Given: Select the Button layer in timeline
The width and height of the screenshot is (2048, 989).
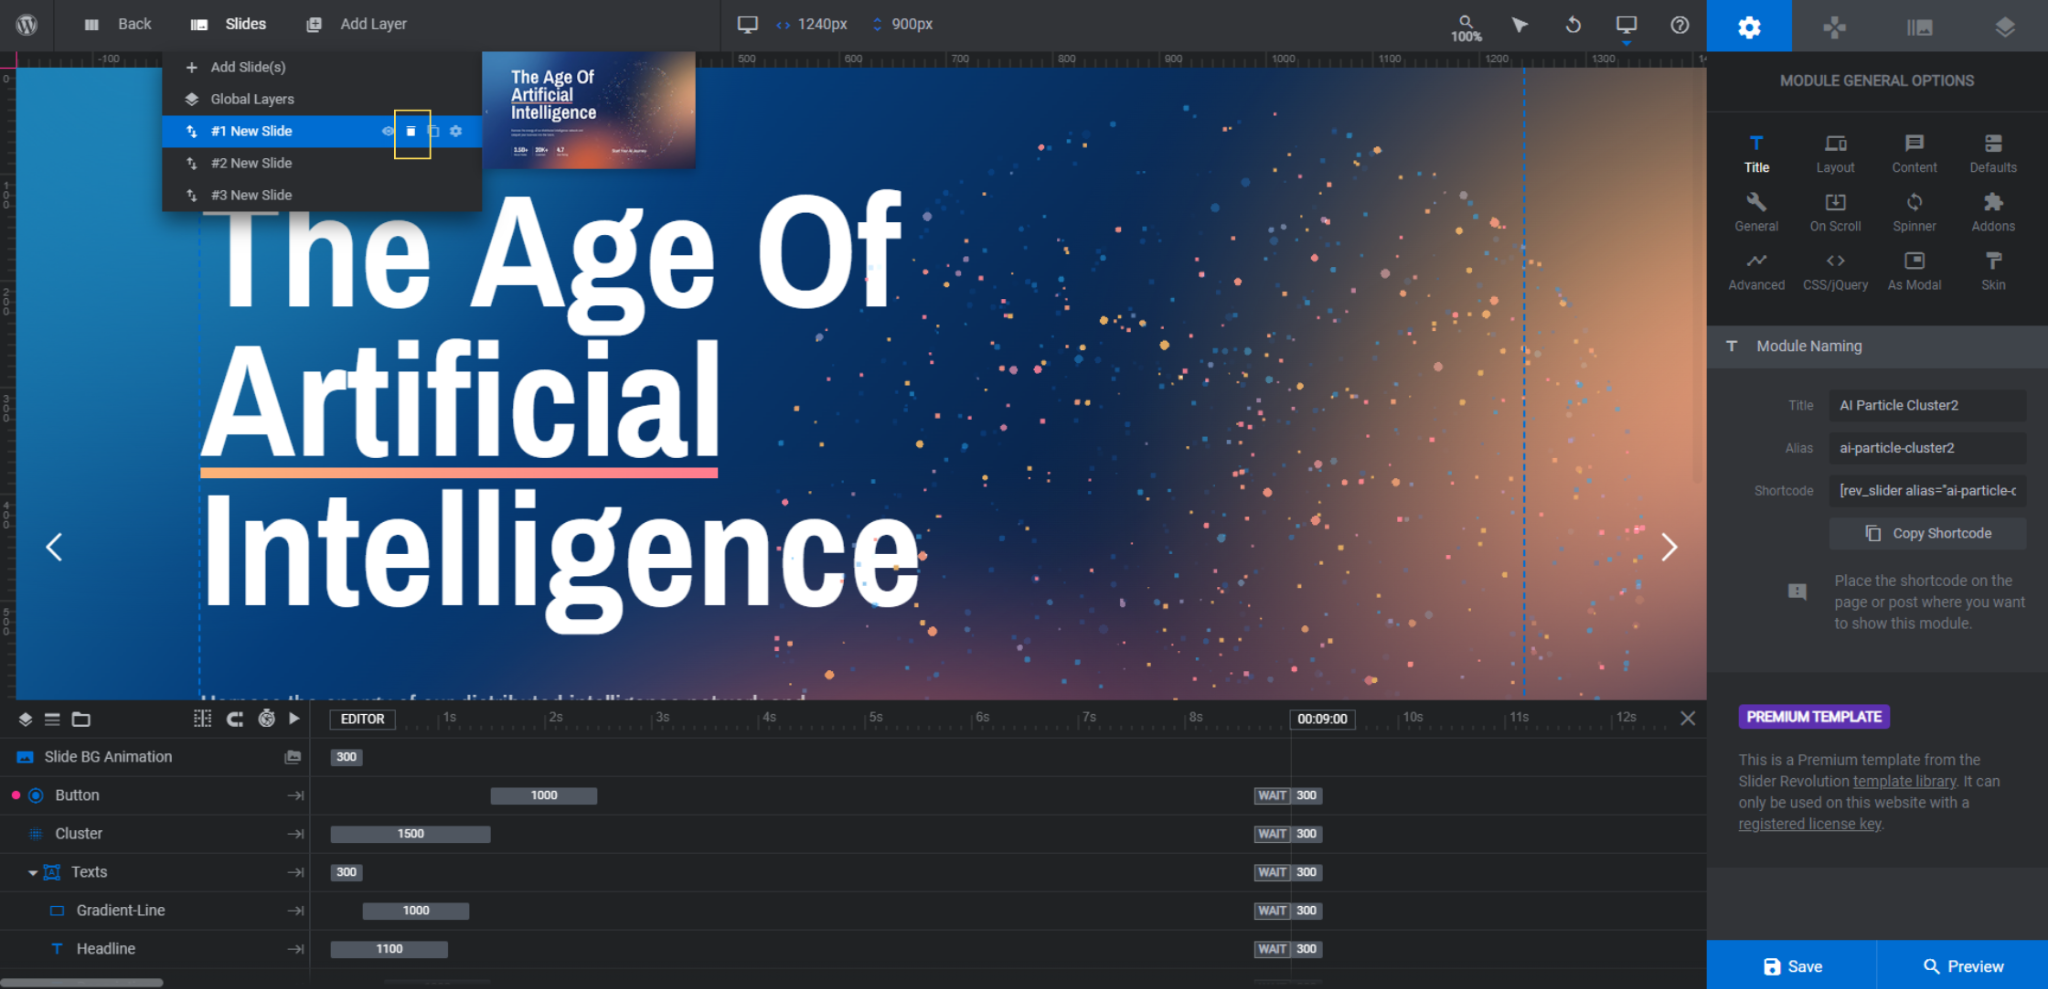Looking at the screenshot, I should click(x=77, y=795).
